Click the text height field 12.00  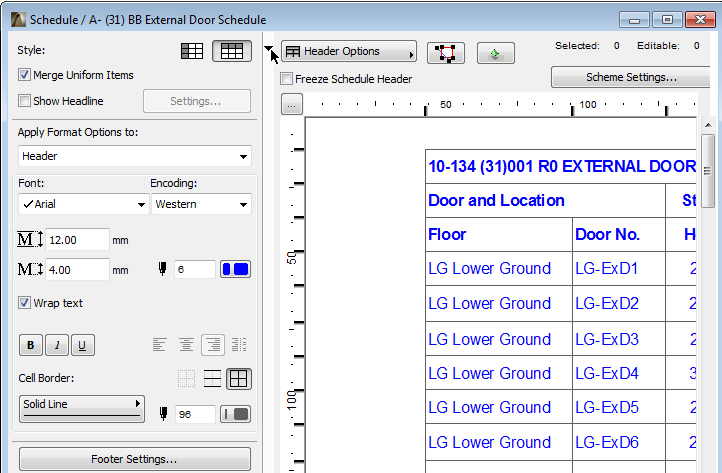(77, 239)
